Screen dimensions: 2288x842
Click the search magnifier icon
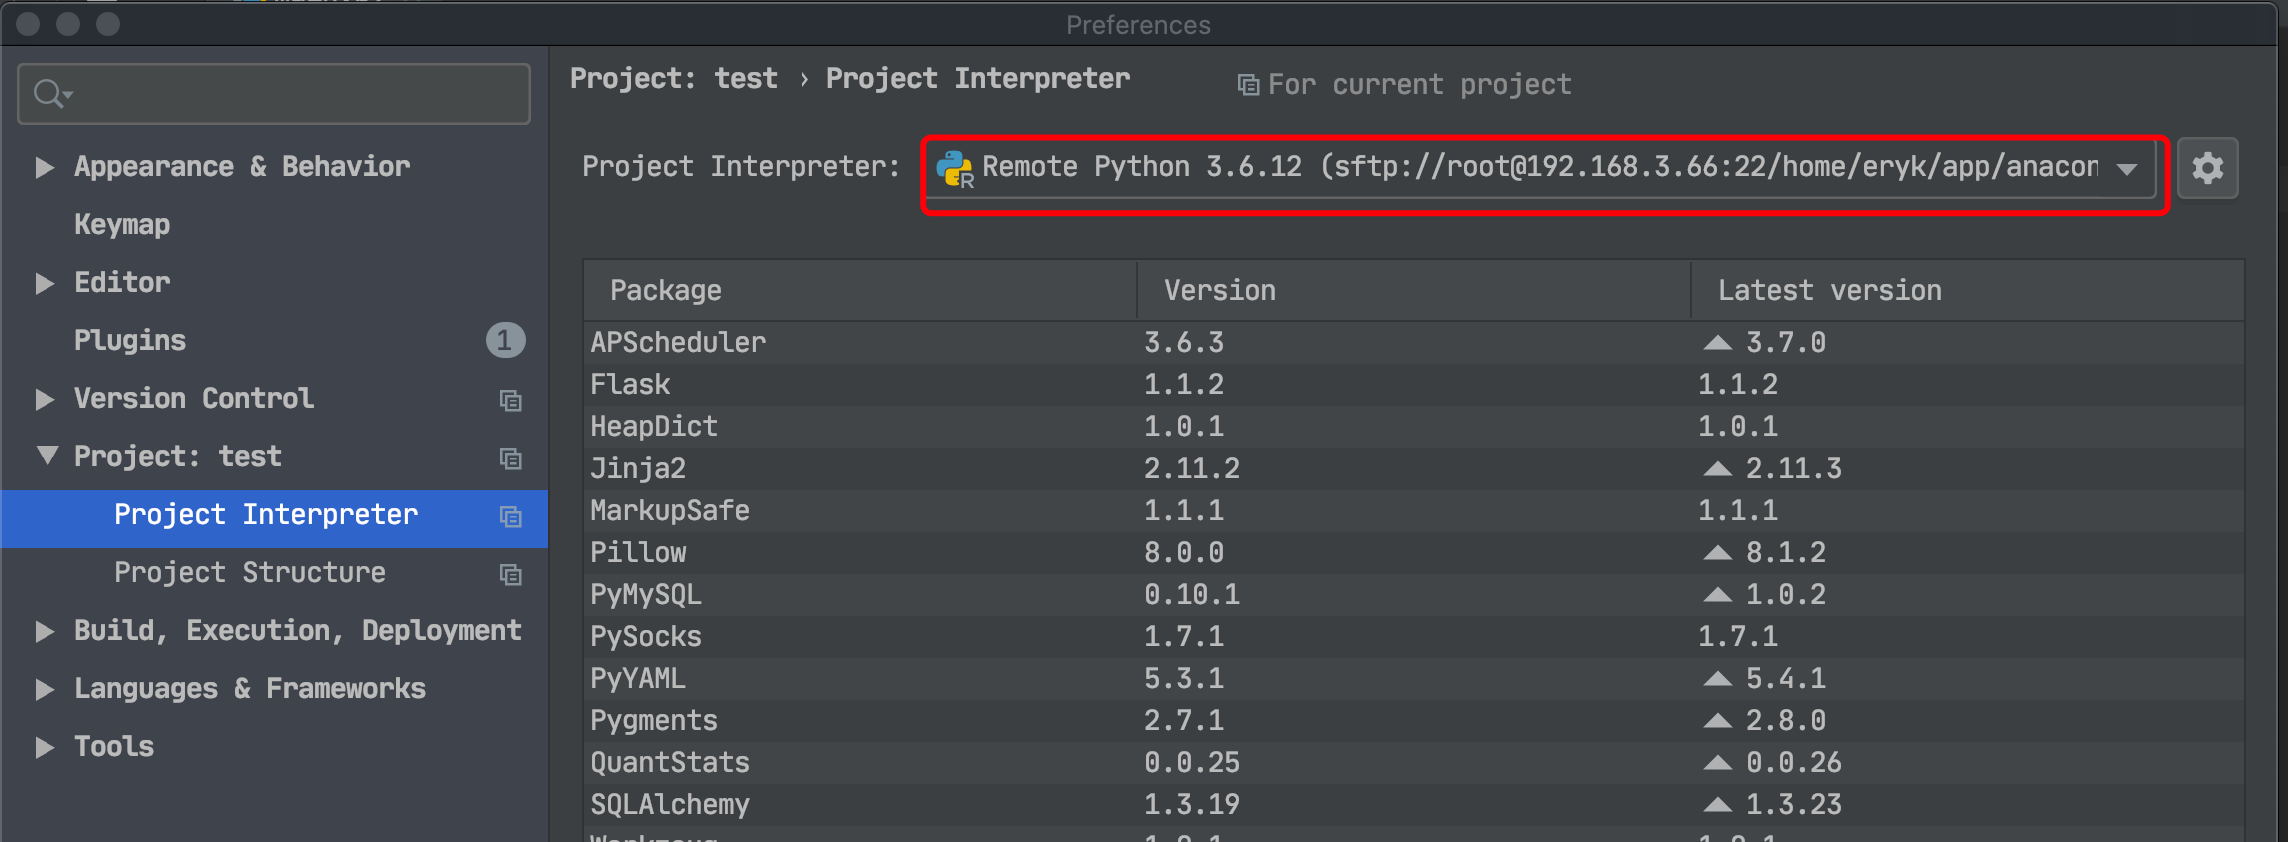point(50,94)
